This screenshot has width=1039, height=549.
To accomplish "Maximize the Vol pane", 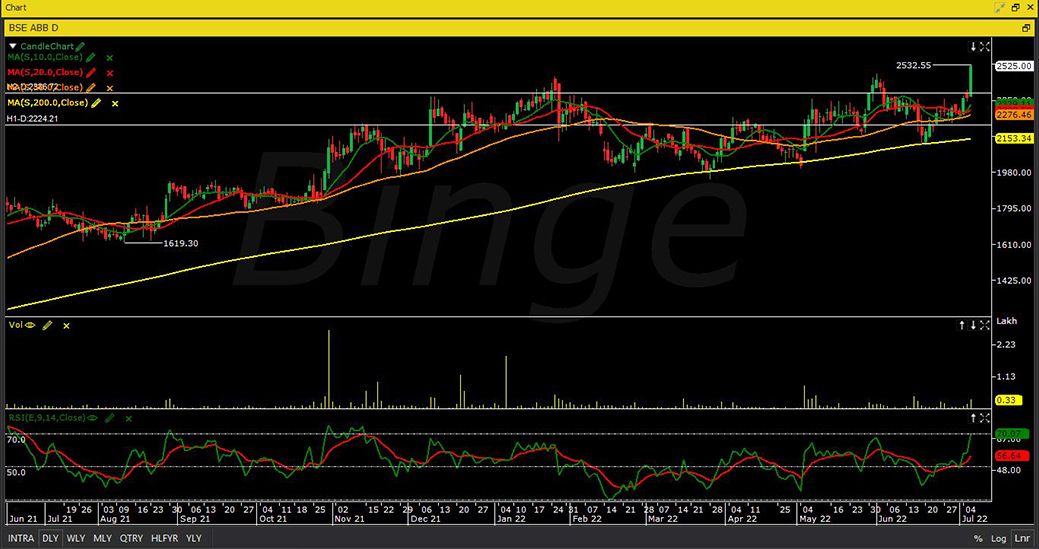I will (x=985, y=325).
